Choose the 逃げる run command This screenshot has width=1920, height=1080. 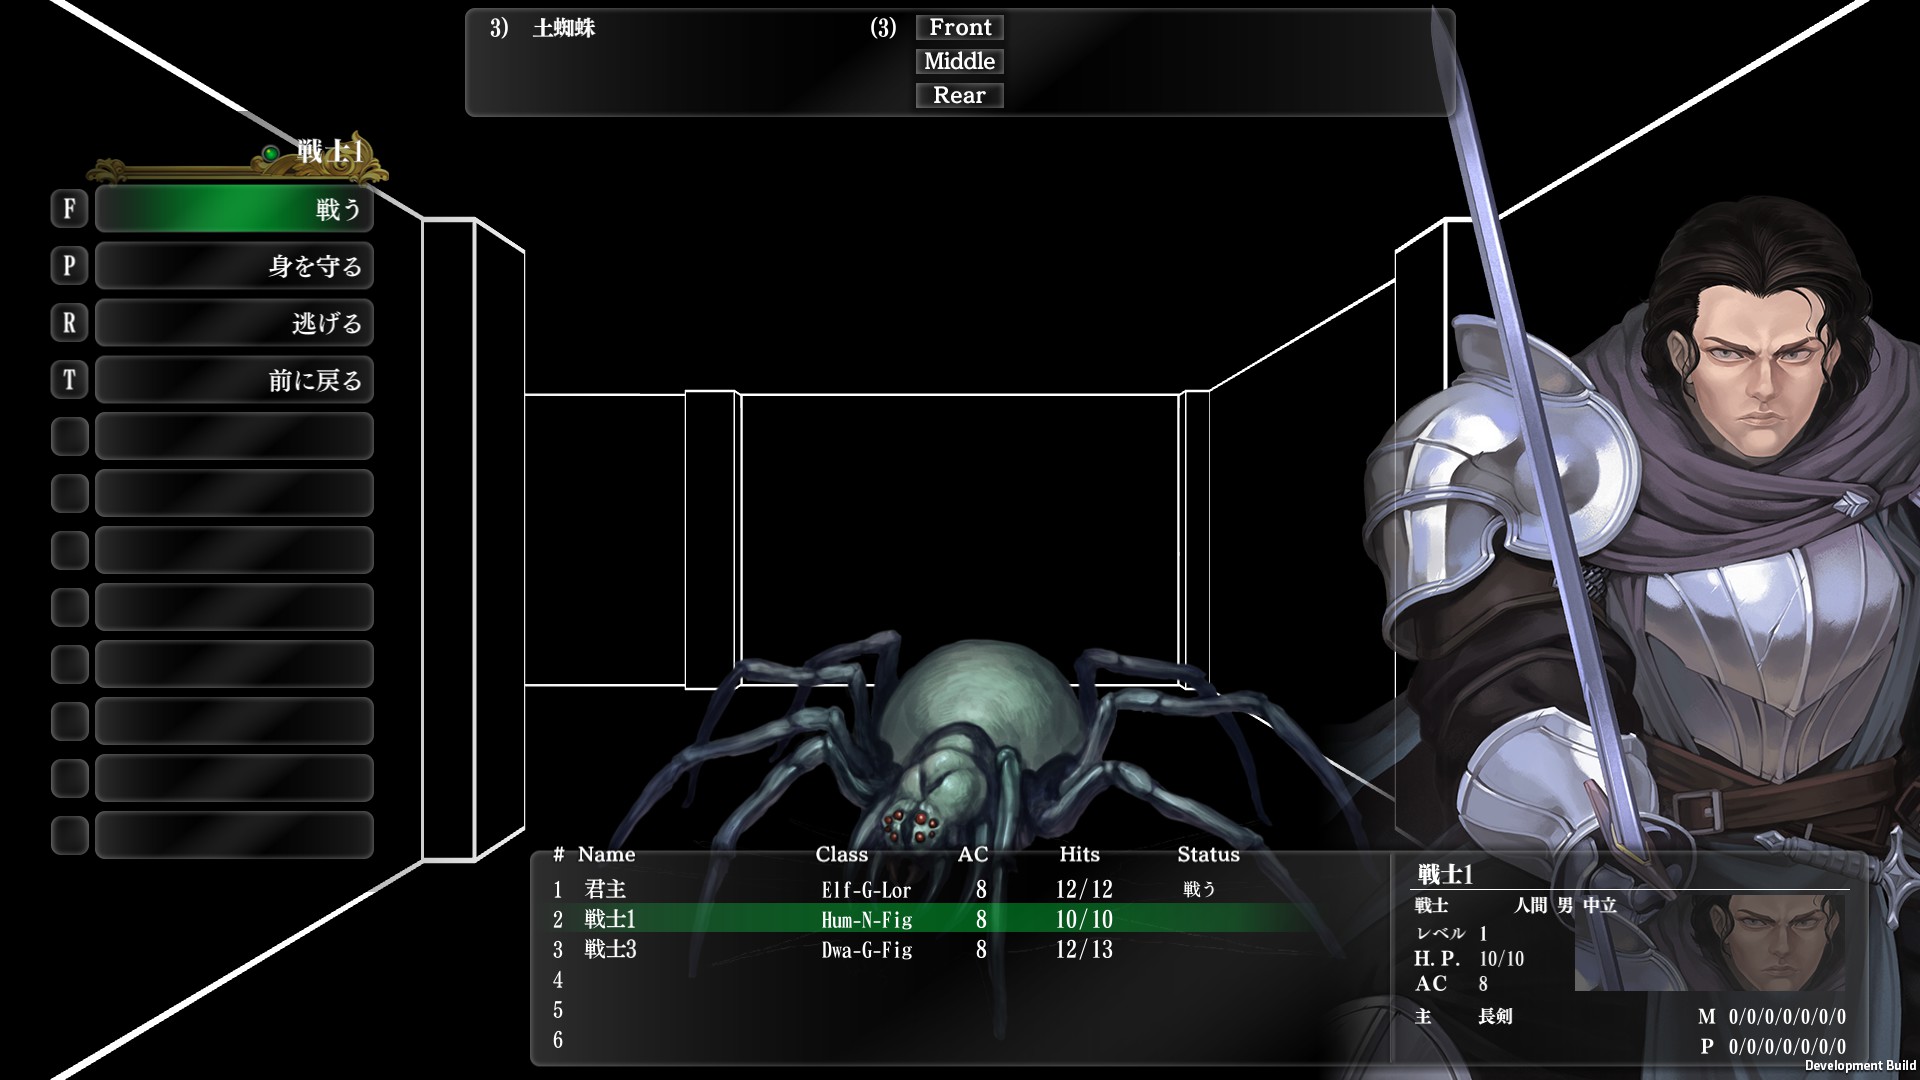234,323
